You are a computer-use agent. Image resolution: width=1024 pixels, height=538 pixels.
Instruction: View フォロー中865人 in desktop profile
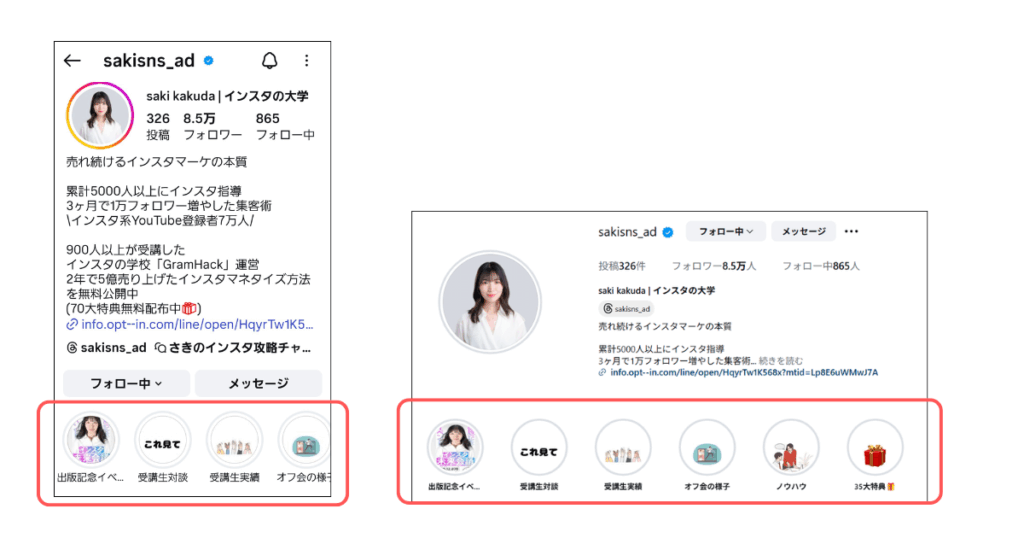click(821, 266)
